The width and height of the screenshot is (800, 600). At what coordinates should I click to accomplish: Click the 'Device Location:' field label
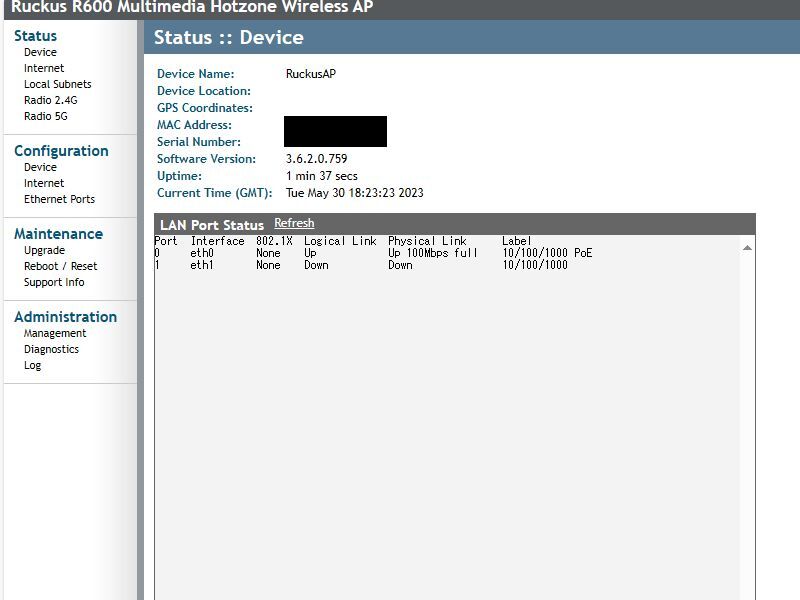(x=204, y=91)
